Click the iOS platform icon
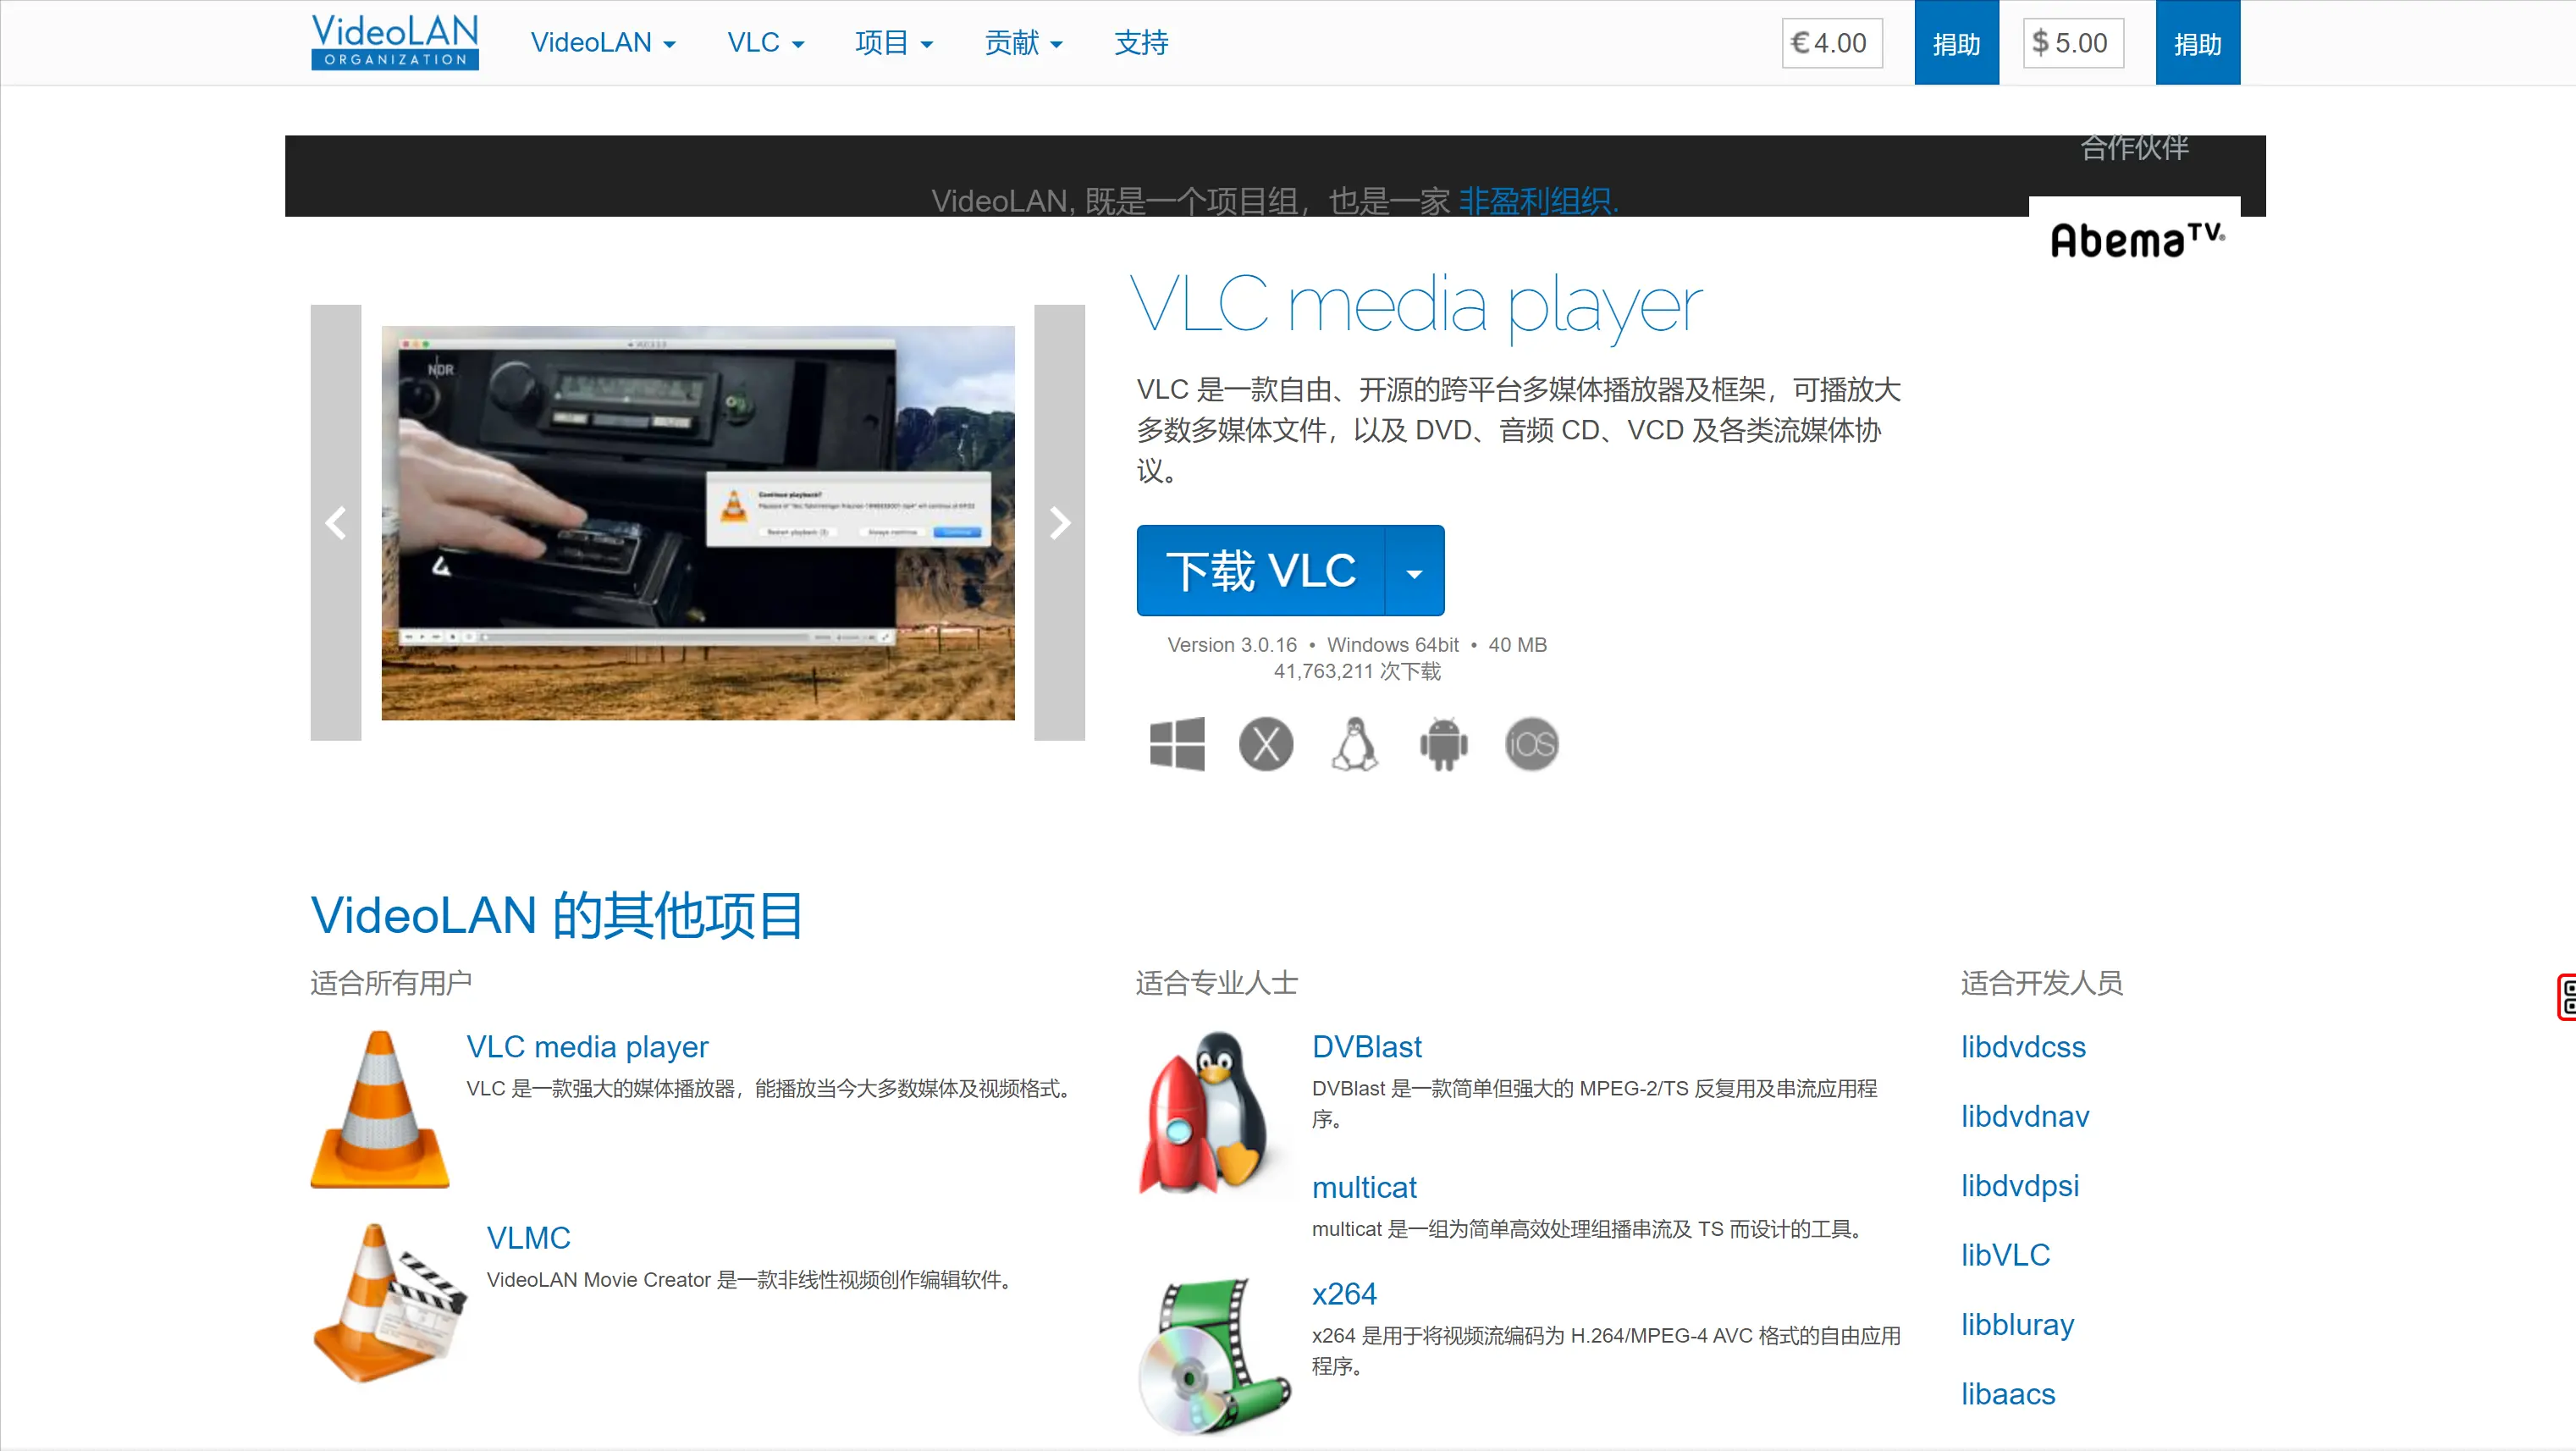 pyautogui.click(x=1531, y=744)
